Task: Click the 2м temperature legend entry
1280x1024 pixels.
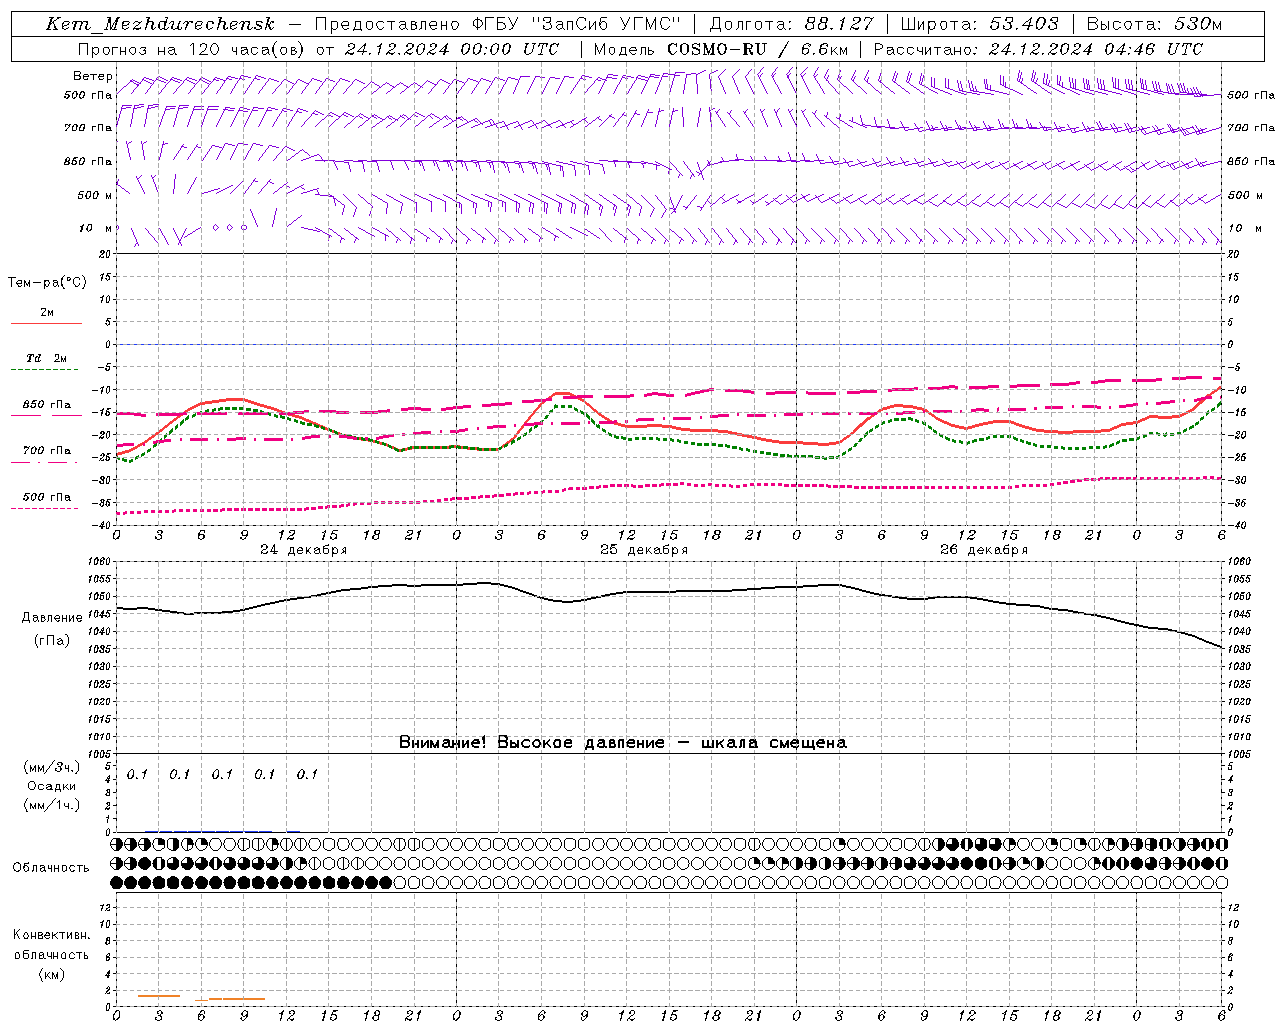Action: 47,312
